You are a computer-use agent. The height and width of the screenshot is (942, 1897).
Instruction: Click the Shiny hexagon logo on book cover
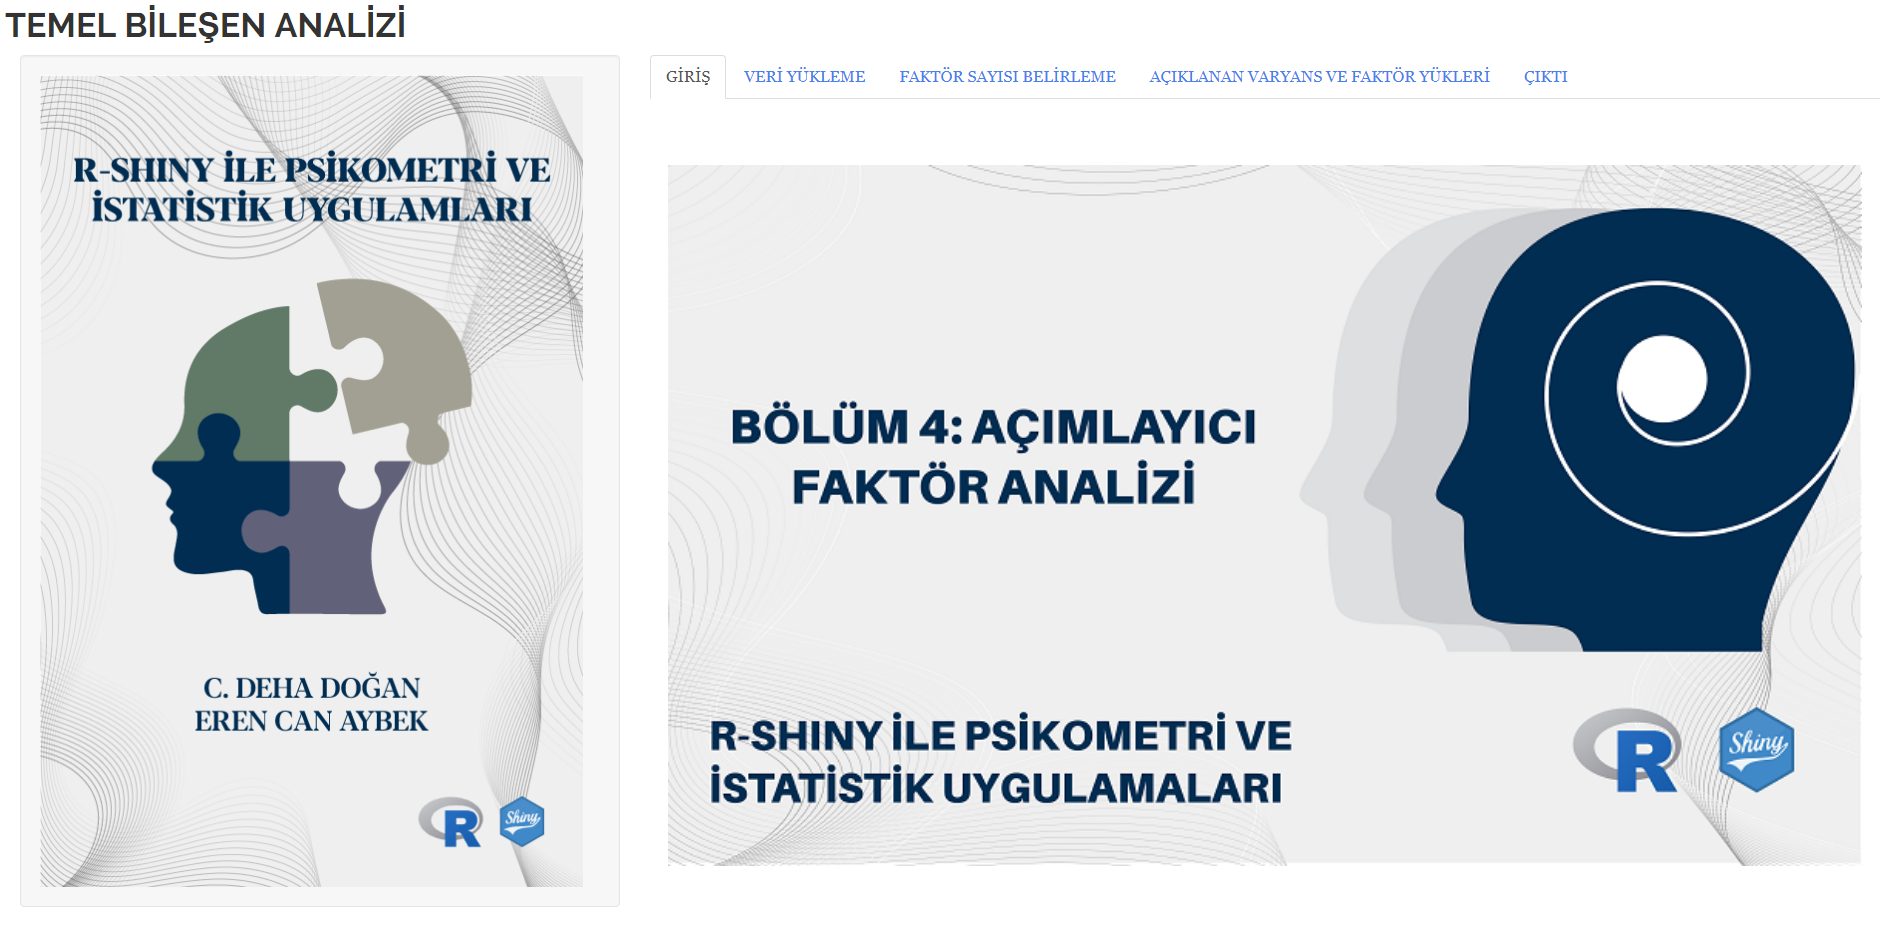522,822
